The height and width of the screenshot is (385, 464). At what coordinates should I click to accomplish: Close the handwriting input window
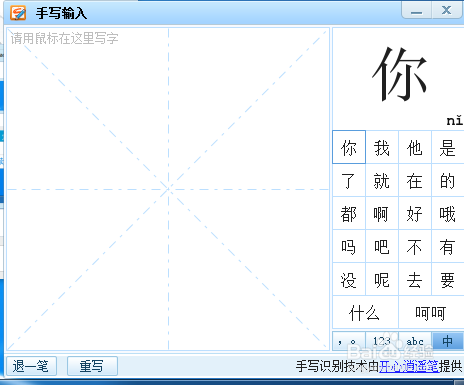tap(447, 11)
